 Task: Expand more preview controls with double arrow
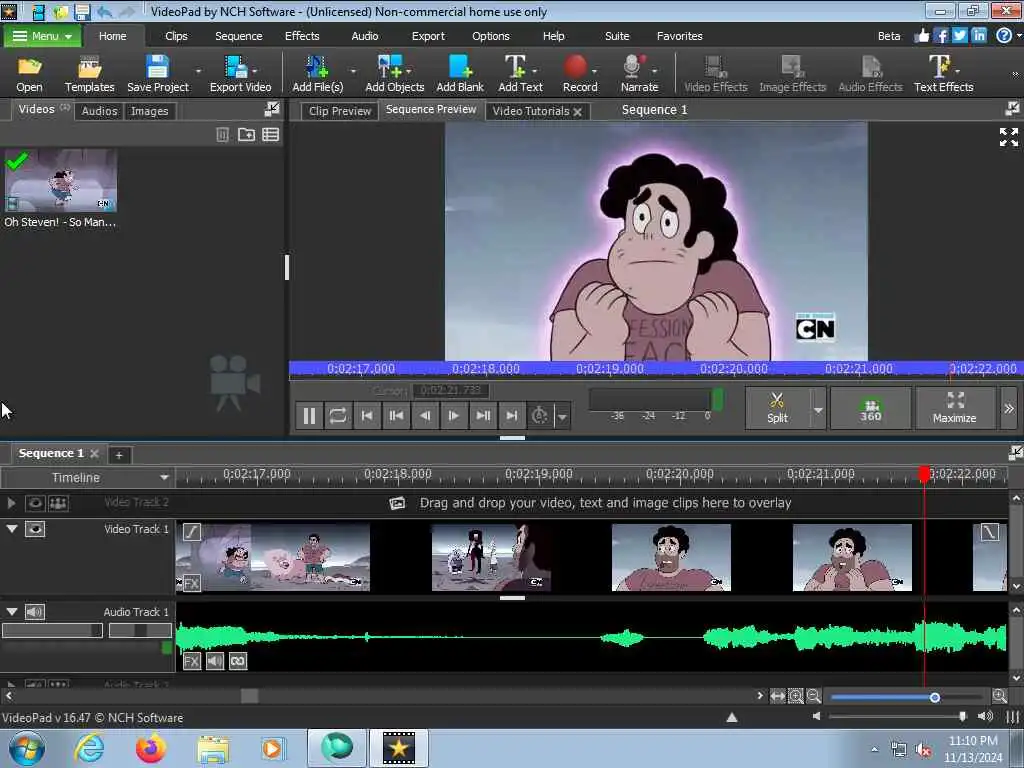(x=1009, y=408)
